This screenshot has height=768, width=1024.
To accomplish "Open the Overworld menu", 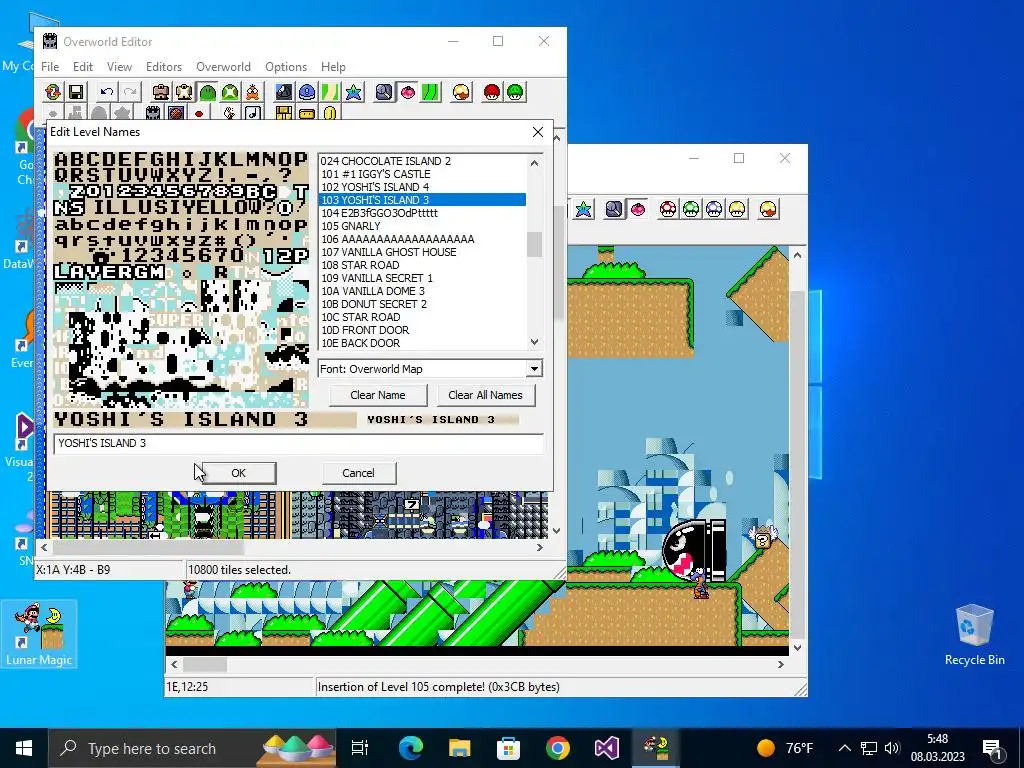I will pyautogui.click(x=223, y=67).
